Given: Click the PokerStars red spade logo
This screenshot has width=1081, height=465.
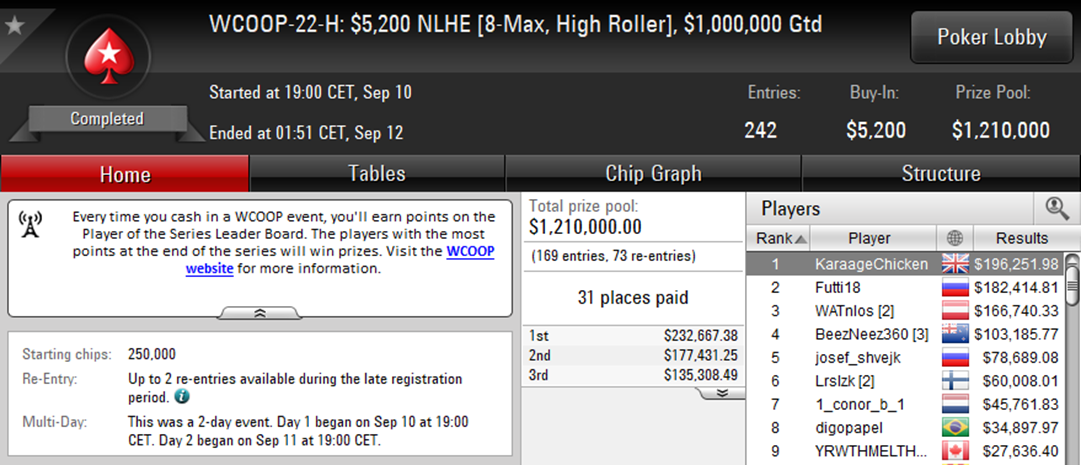Looking at the screenshot, I should click(x=106, y=57).
